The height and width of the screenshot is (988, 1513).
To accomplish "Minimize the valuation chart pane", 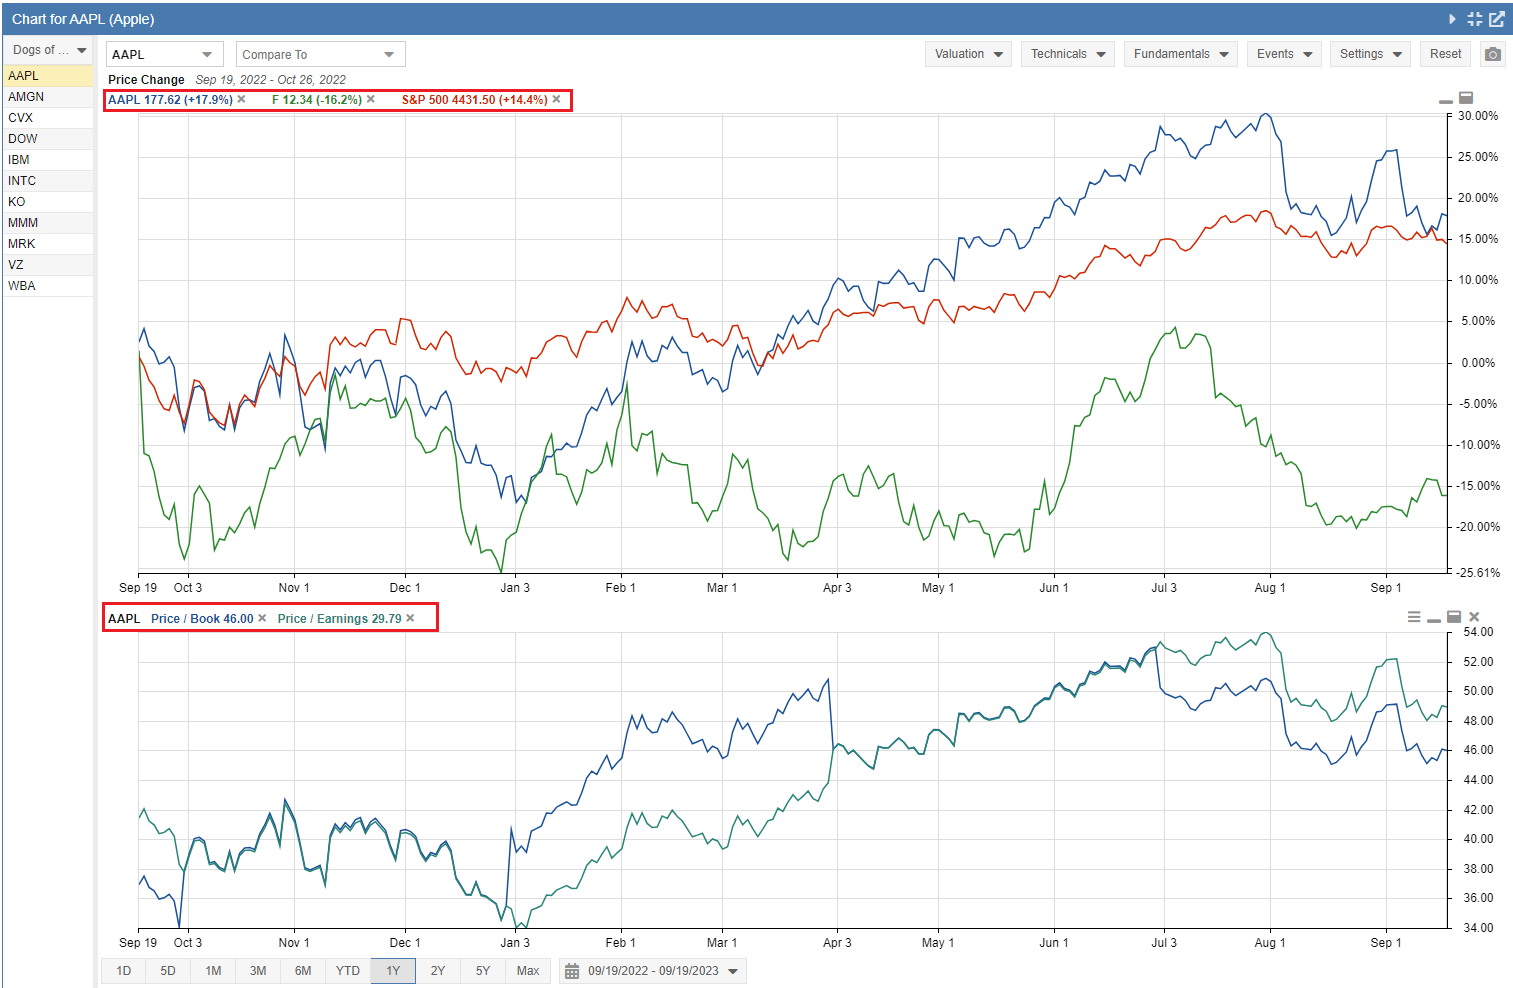I will 1434,620.
